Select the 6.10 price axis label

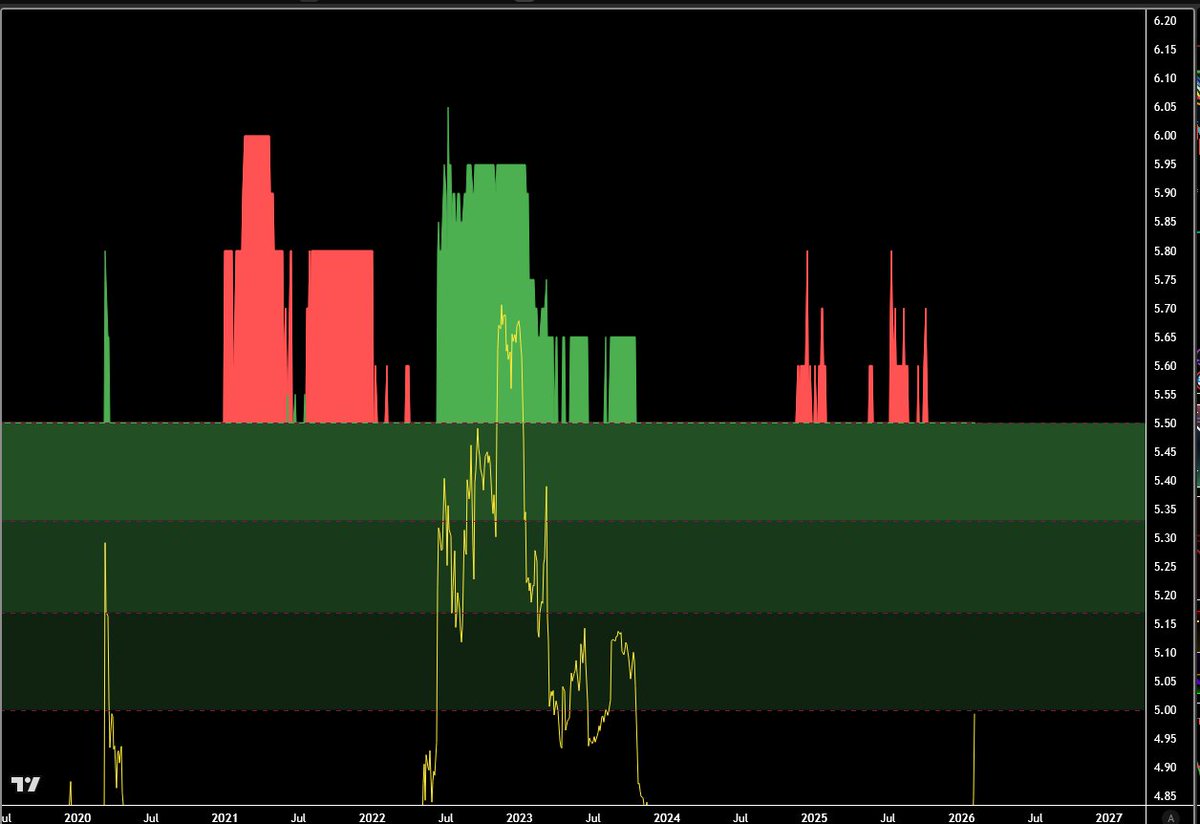[x=1163, y=78]
